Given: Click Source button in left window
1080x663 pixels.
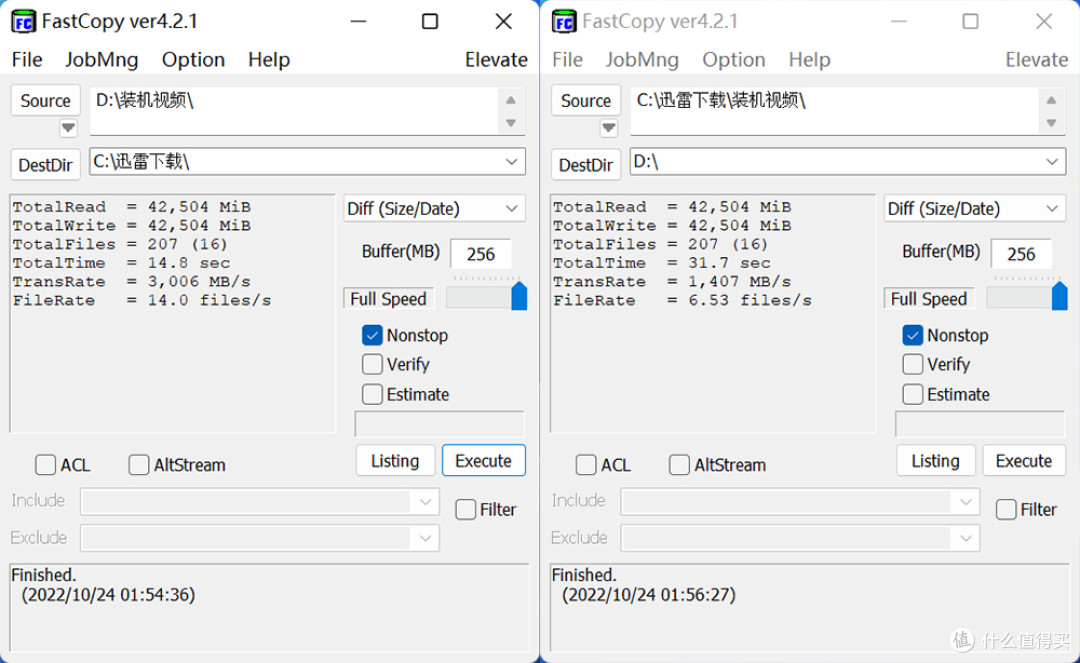Looking at the screenshot, I should 45,101.
